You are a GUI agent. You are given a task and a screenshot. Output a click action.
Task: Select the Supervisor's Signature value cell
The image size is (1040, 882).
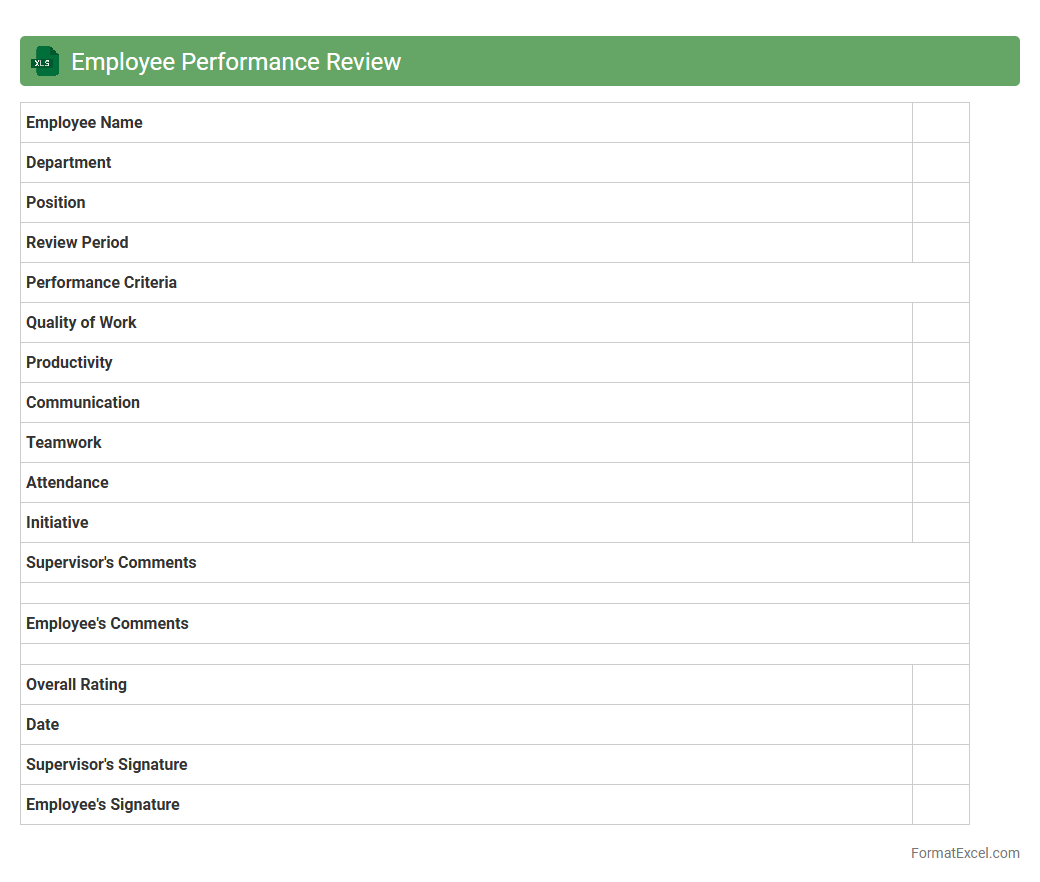[940, 765]
